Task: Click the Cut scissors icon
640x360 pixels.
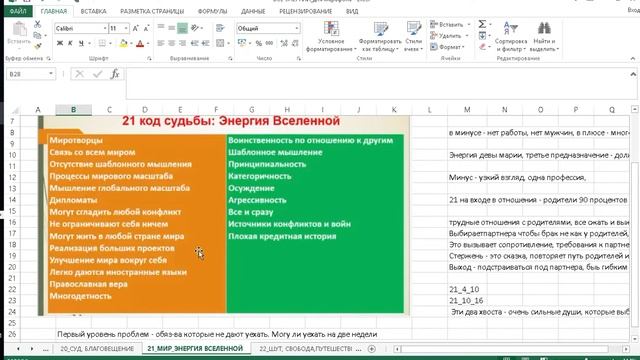Action: [38, 24]
